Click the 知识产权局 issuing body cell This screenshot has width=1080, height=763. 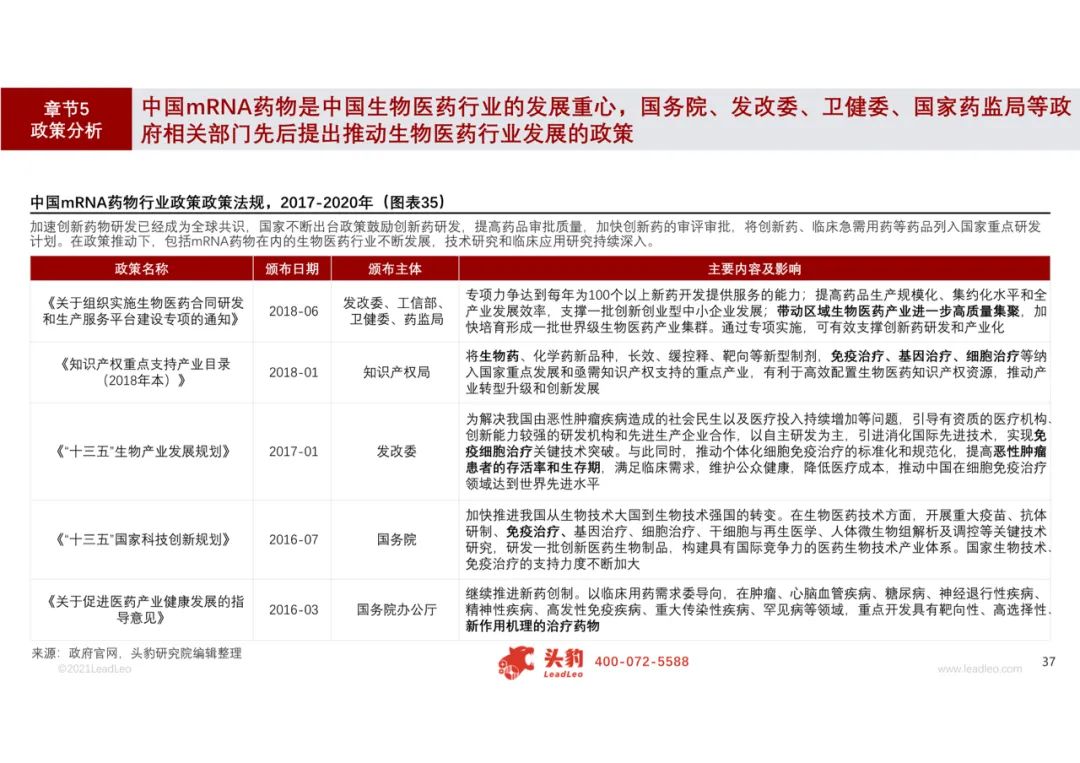click(396, 372)
